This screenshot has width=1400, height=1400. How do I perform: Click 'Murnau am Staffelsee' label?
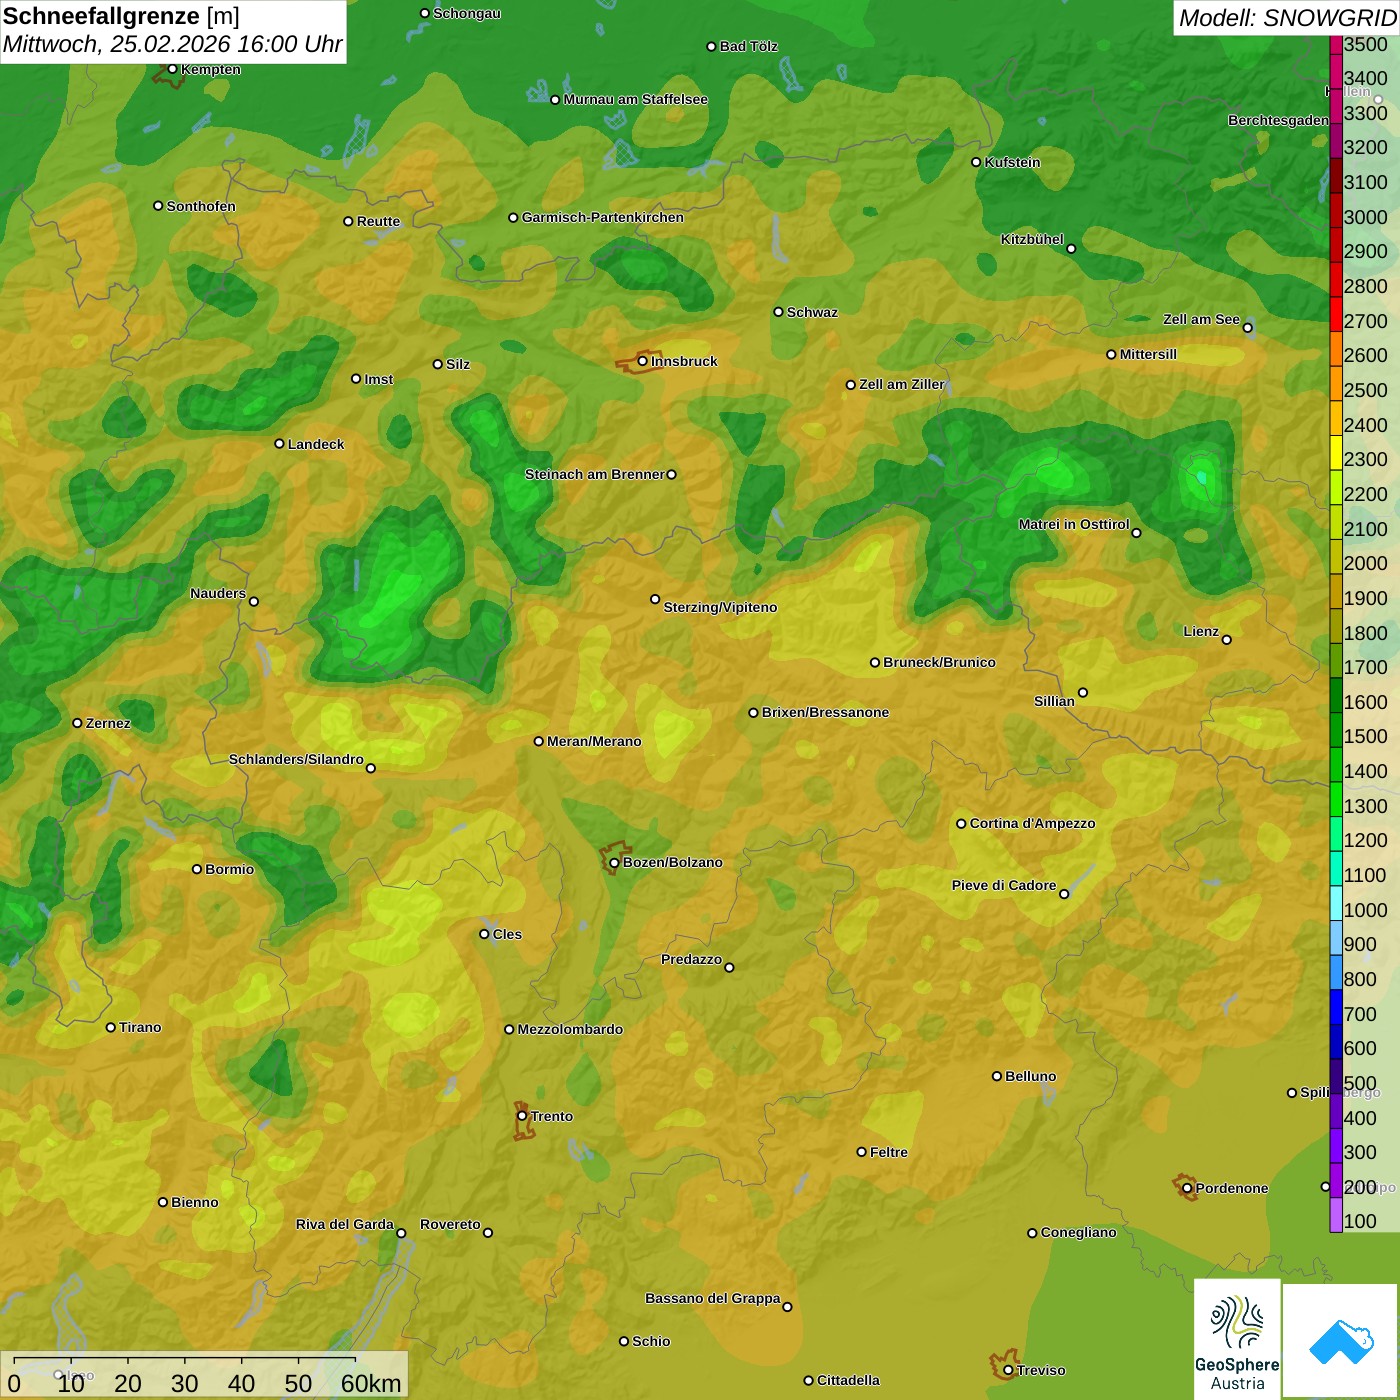click(636, 99)
